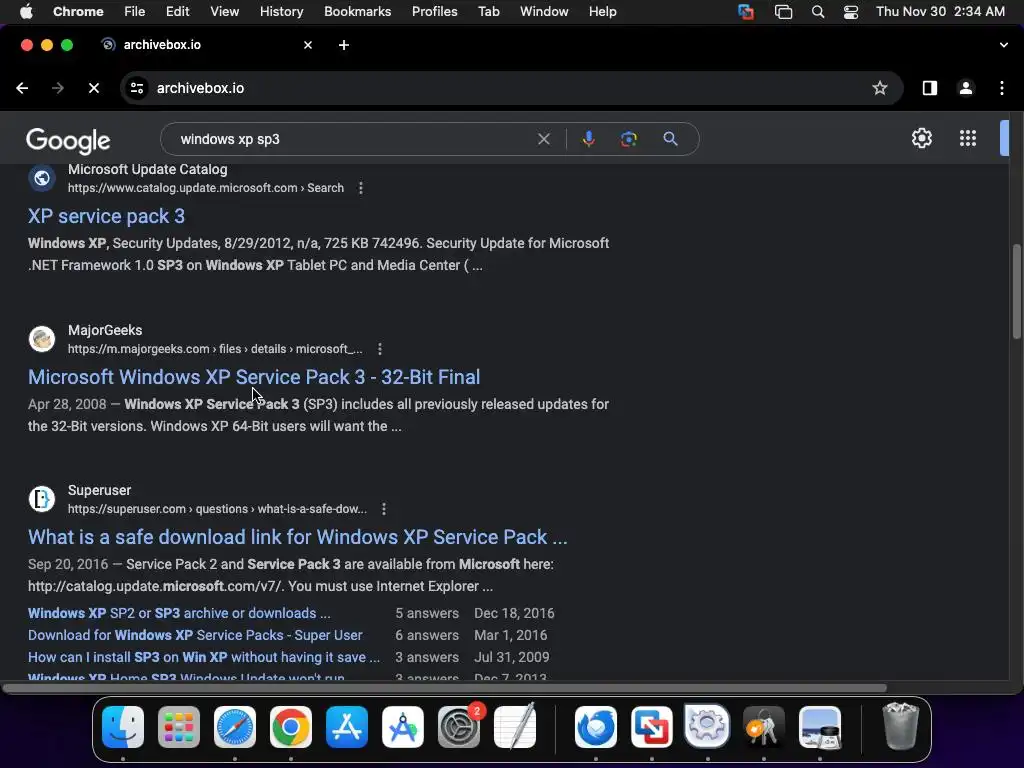
Task: Open Google quick settings gear
Action: [x=922, y=138]
